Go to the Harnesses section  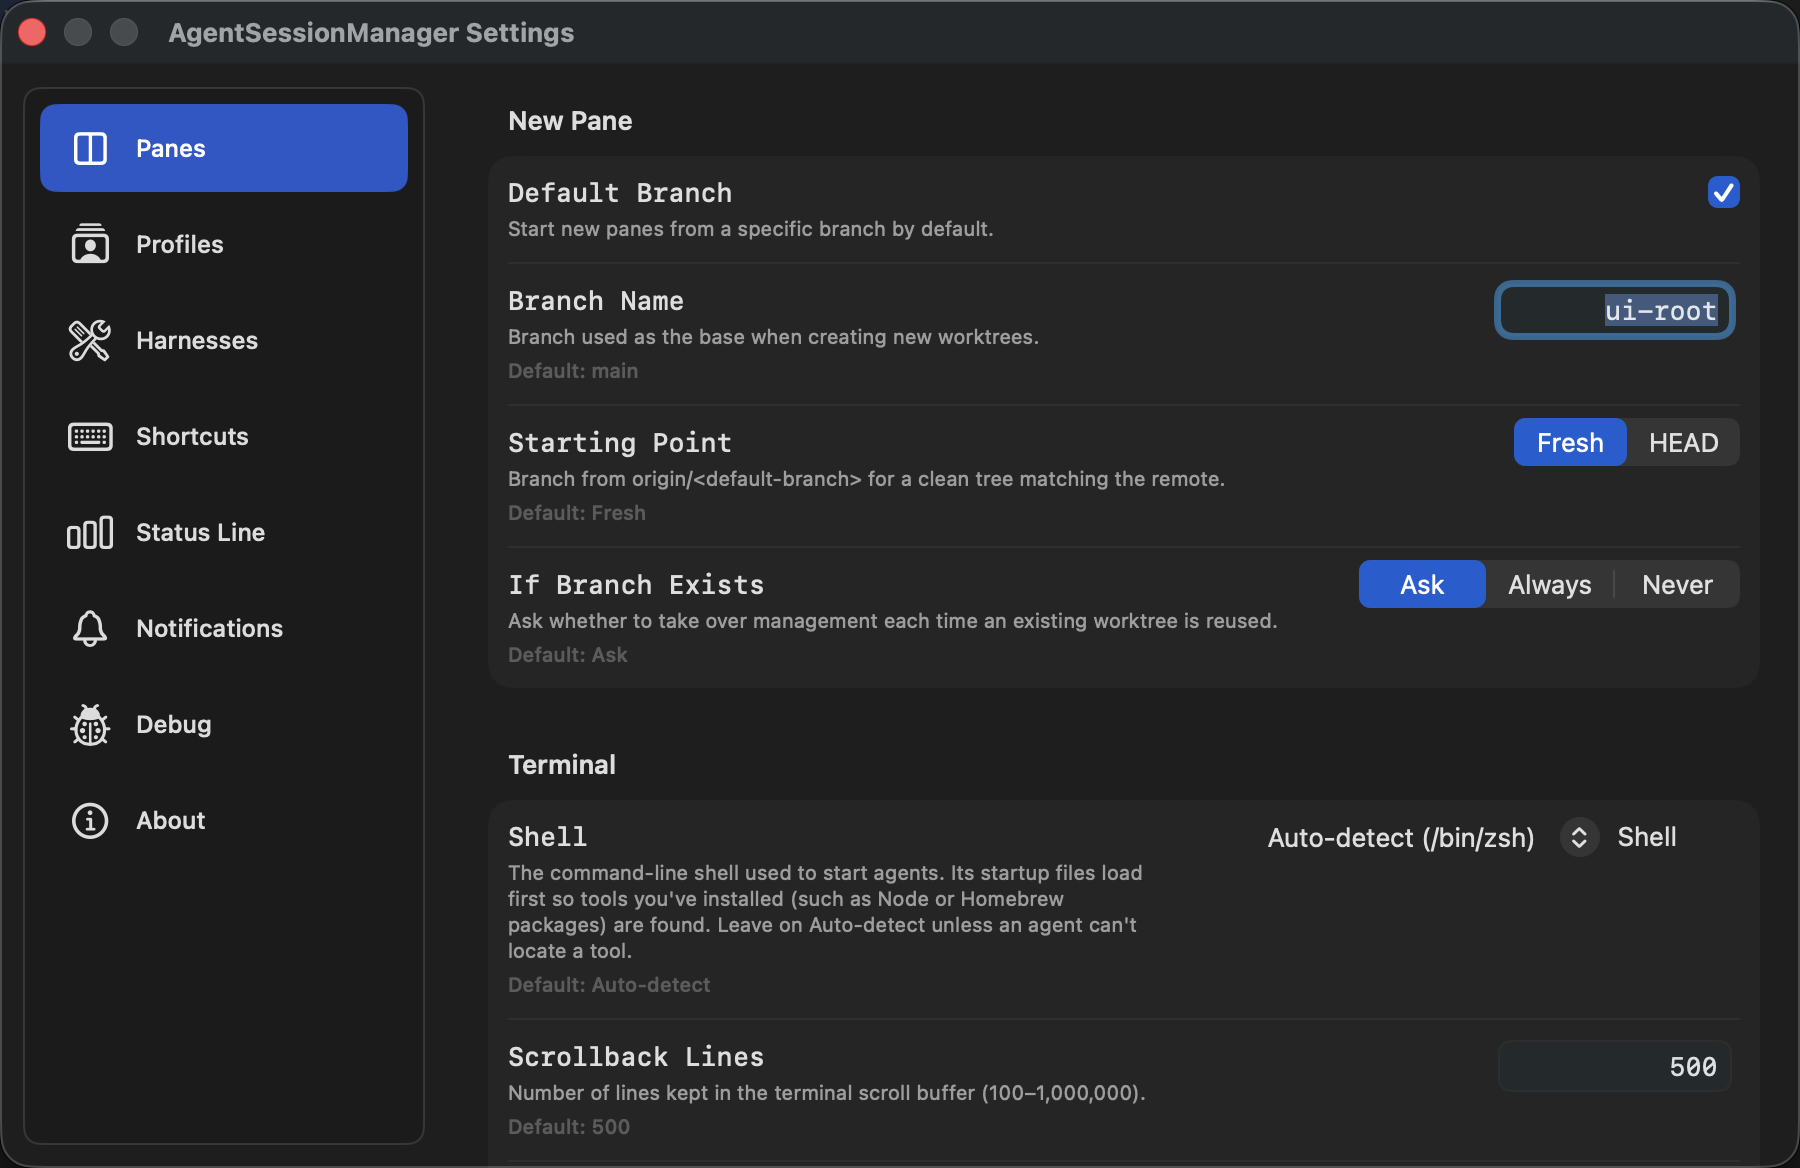[224, 340]
